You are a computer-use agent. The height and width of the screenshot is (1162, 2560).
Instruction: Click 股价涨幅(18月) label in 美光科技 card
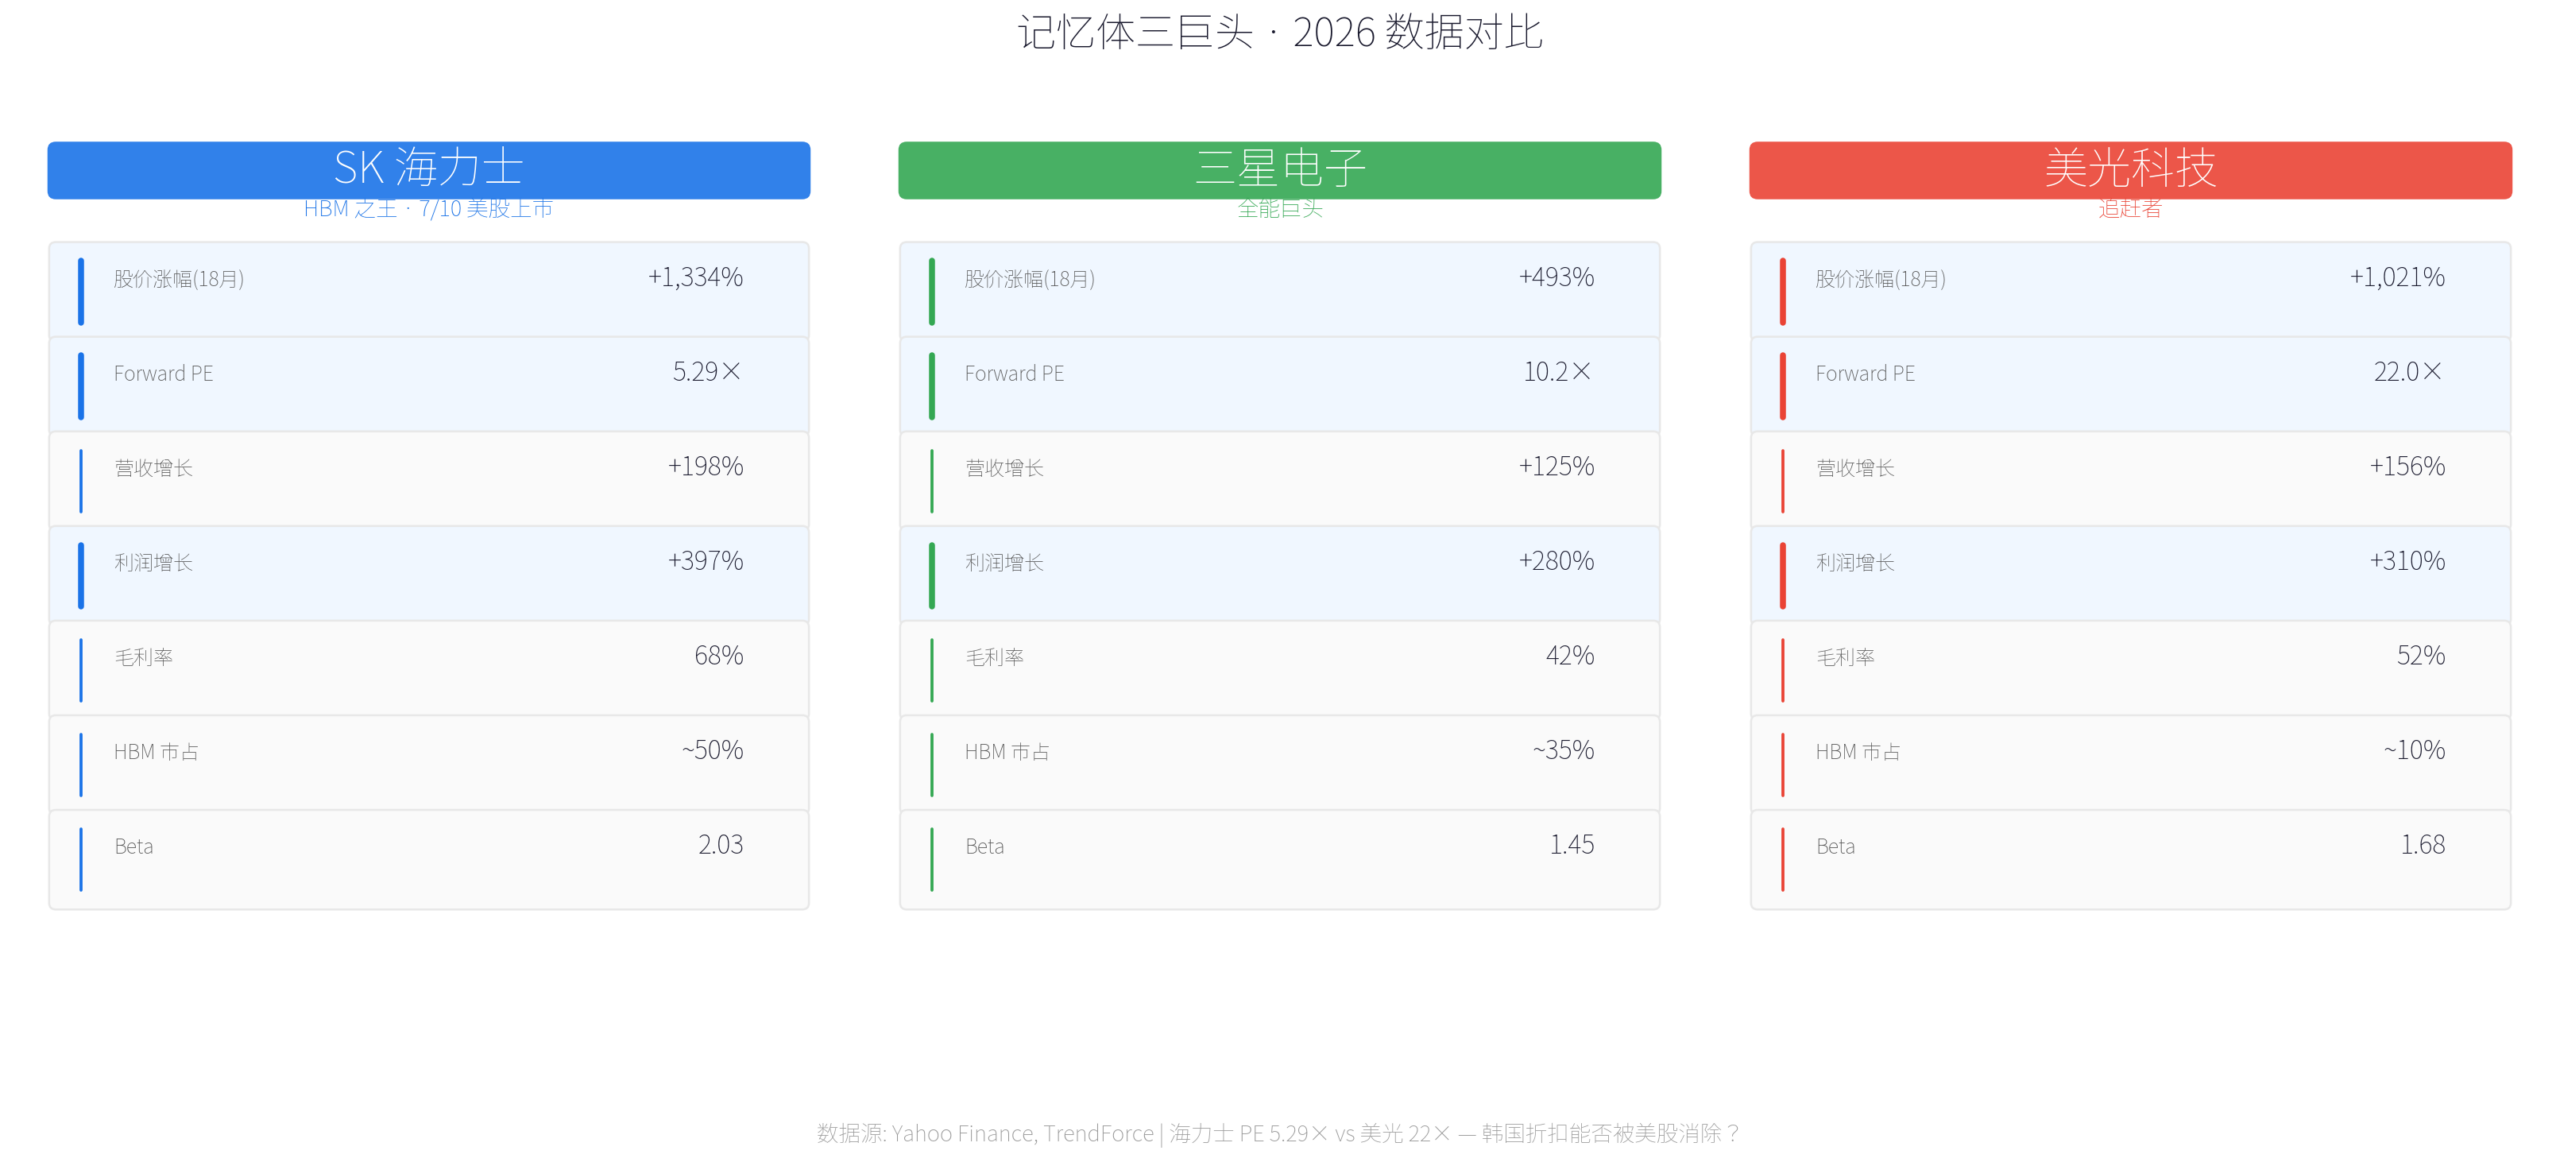pos(1881,279)
